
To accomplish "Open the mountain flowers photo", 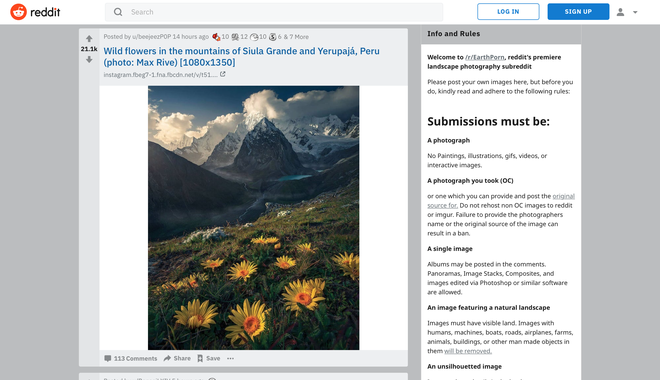I will [253, 218].
